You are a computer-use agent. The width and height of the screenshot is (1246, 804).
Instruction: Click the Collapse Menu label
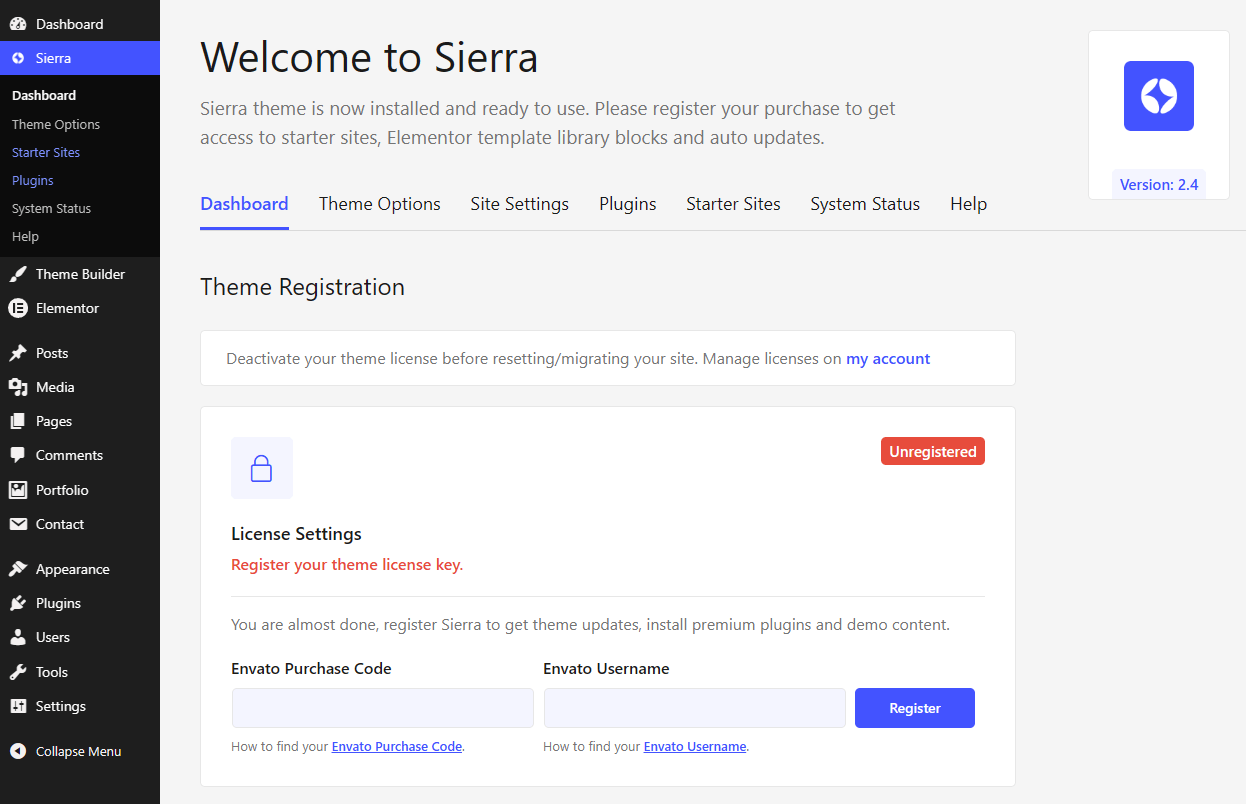(x=79, y=751)
